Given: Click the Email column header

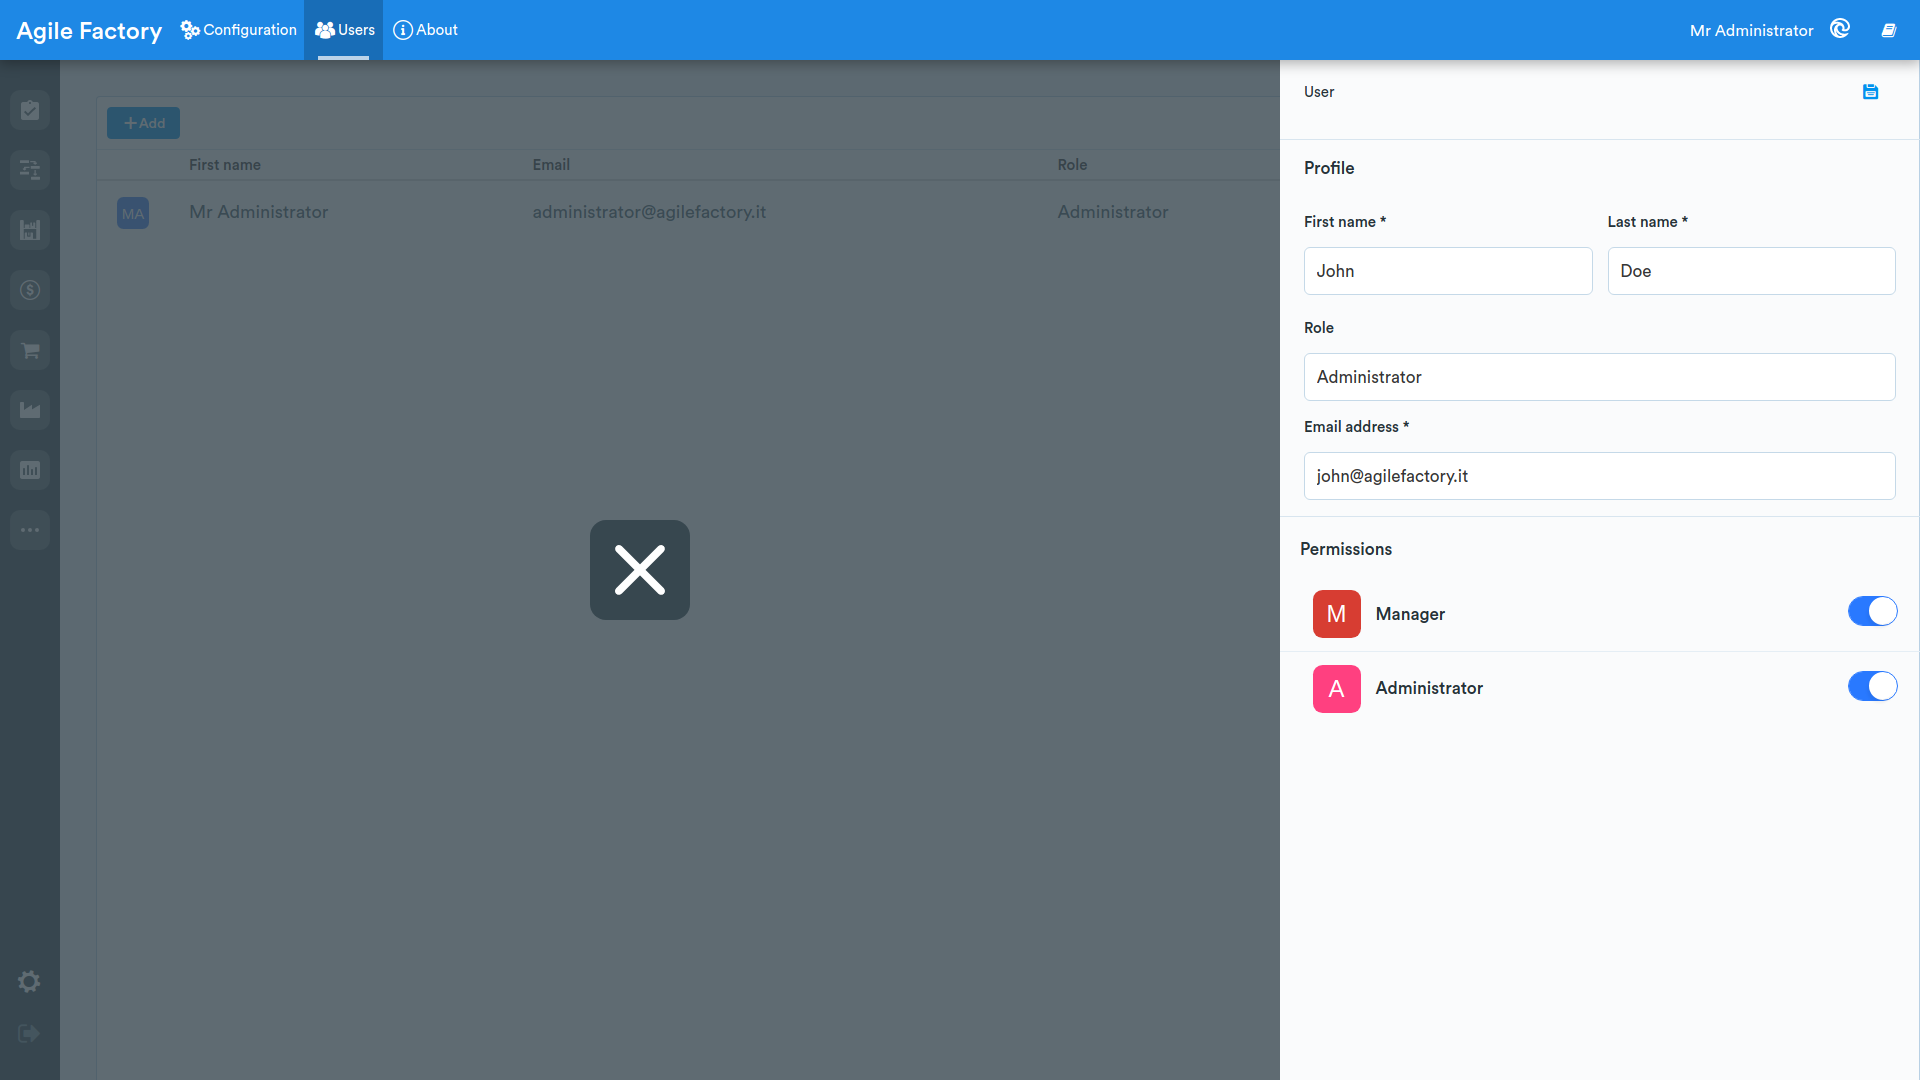Looking at the screenshot, I should 551,165.
